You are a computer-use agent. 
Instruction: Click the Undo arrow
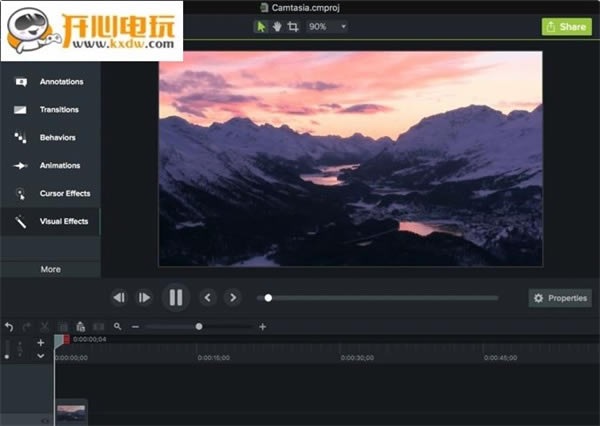click(9, 327)
